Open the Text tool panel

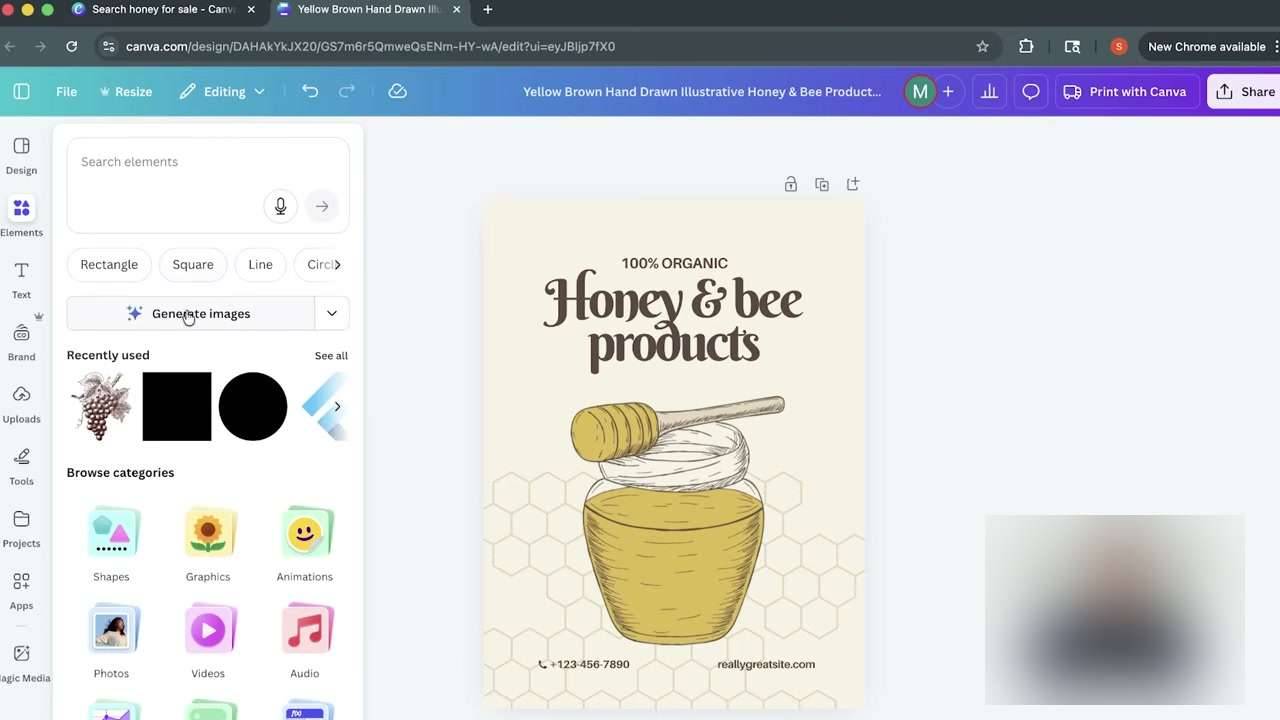[x=21, y=280]
